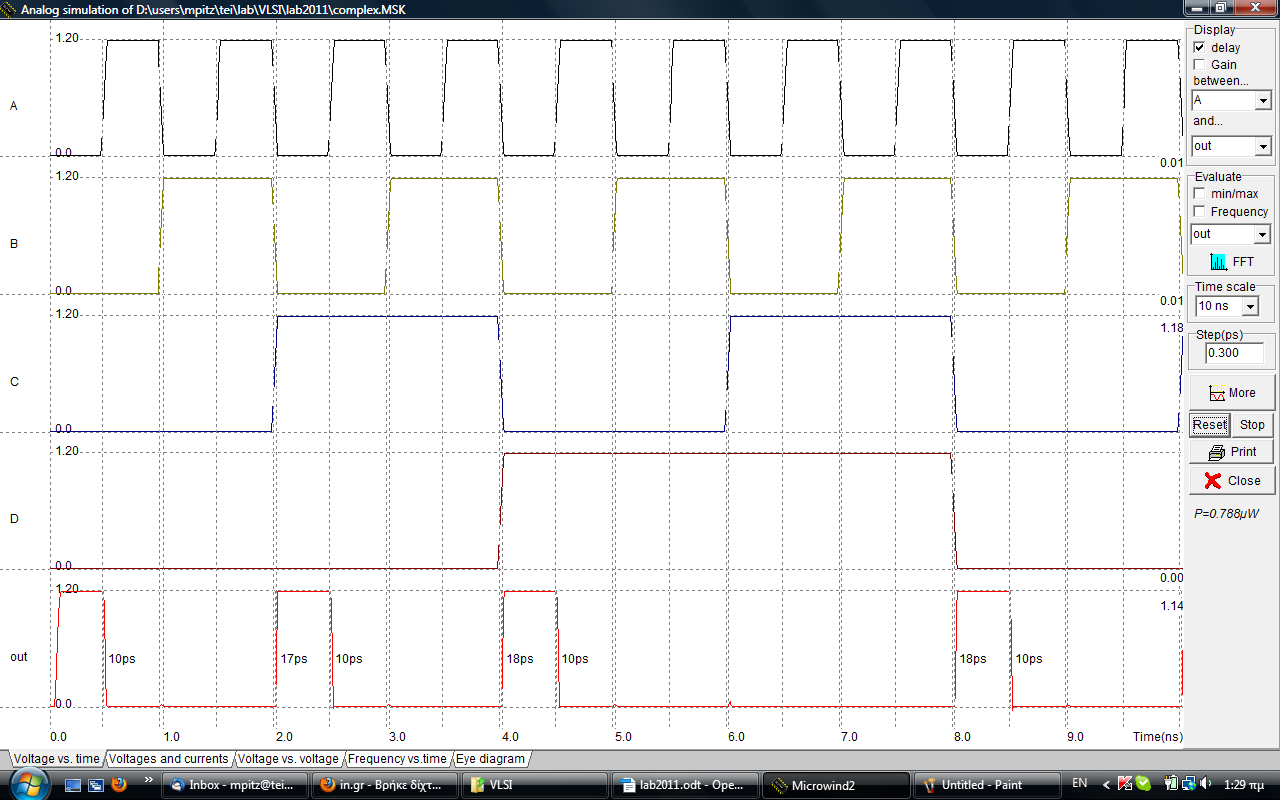The height and width of the screenshot is (800, 1280).
Task: Click the Show Desktop quick launch icon
Action: tap(73, 785)
